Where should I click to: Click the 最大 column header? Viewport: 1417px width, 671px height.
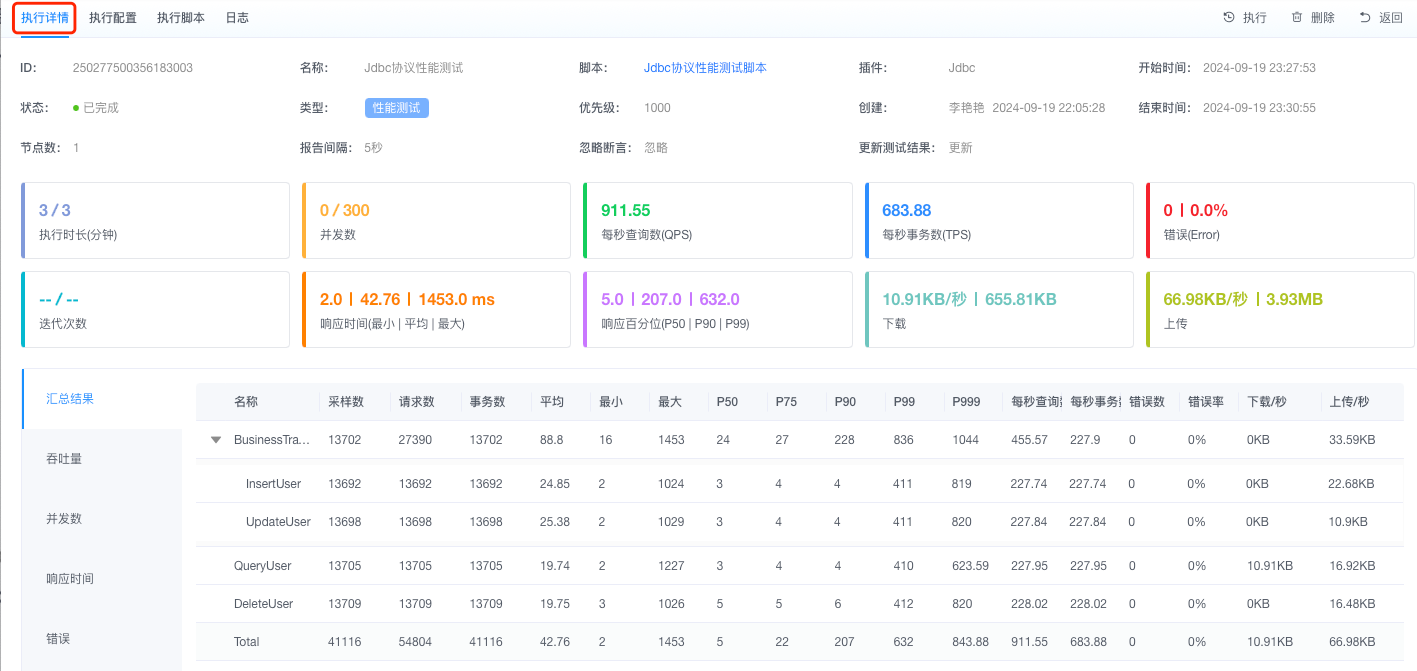pos(670,401)
